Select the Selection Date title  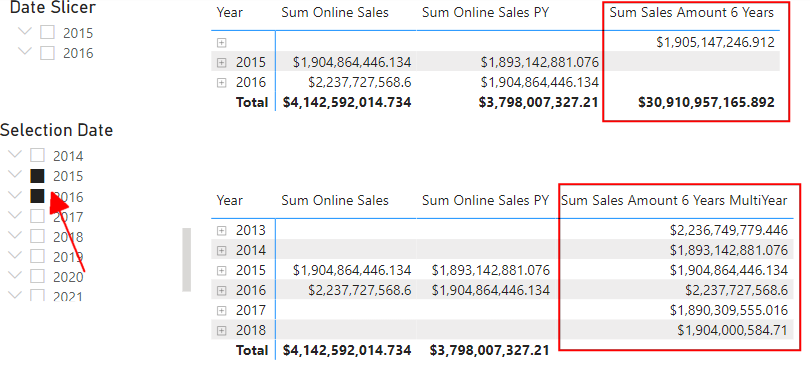[x=56, y=130]
